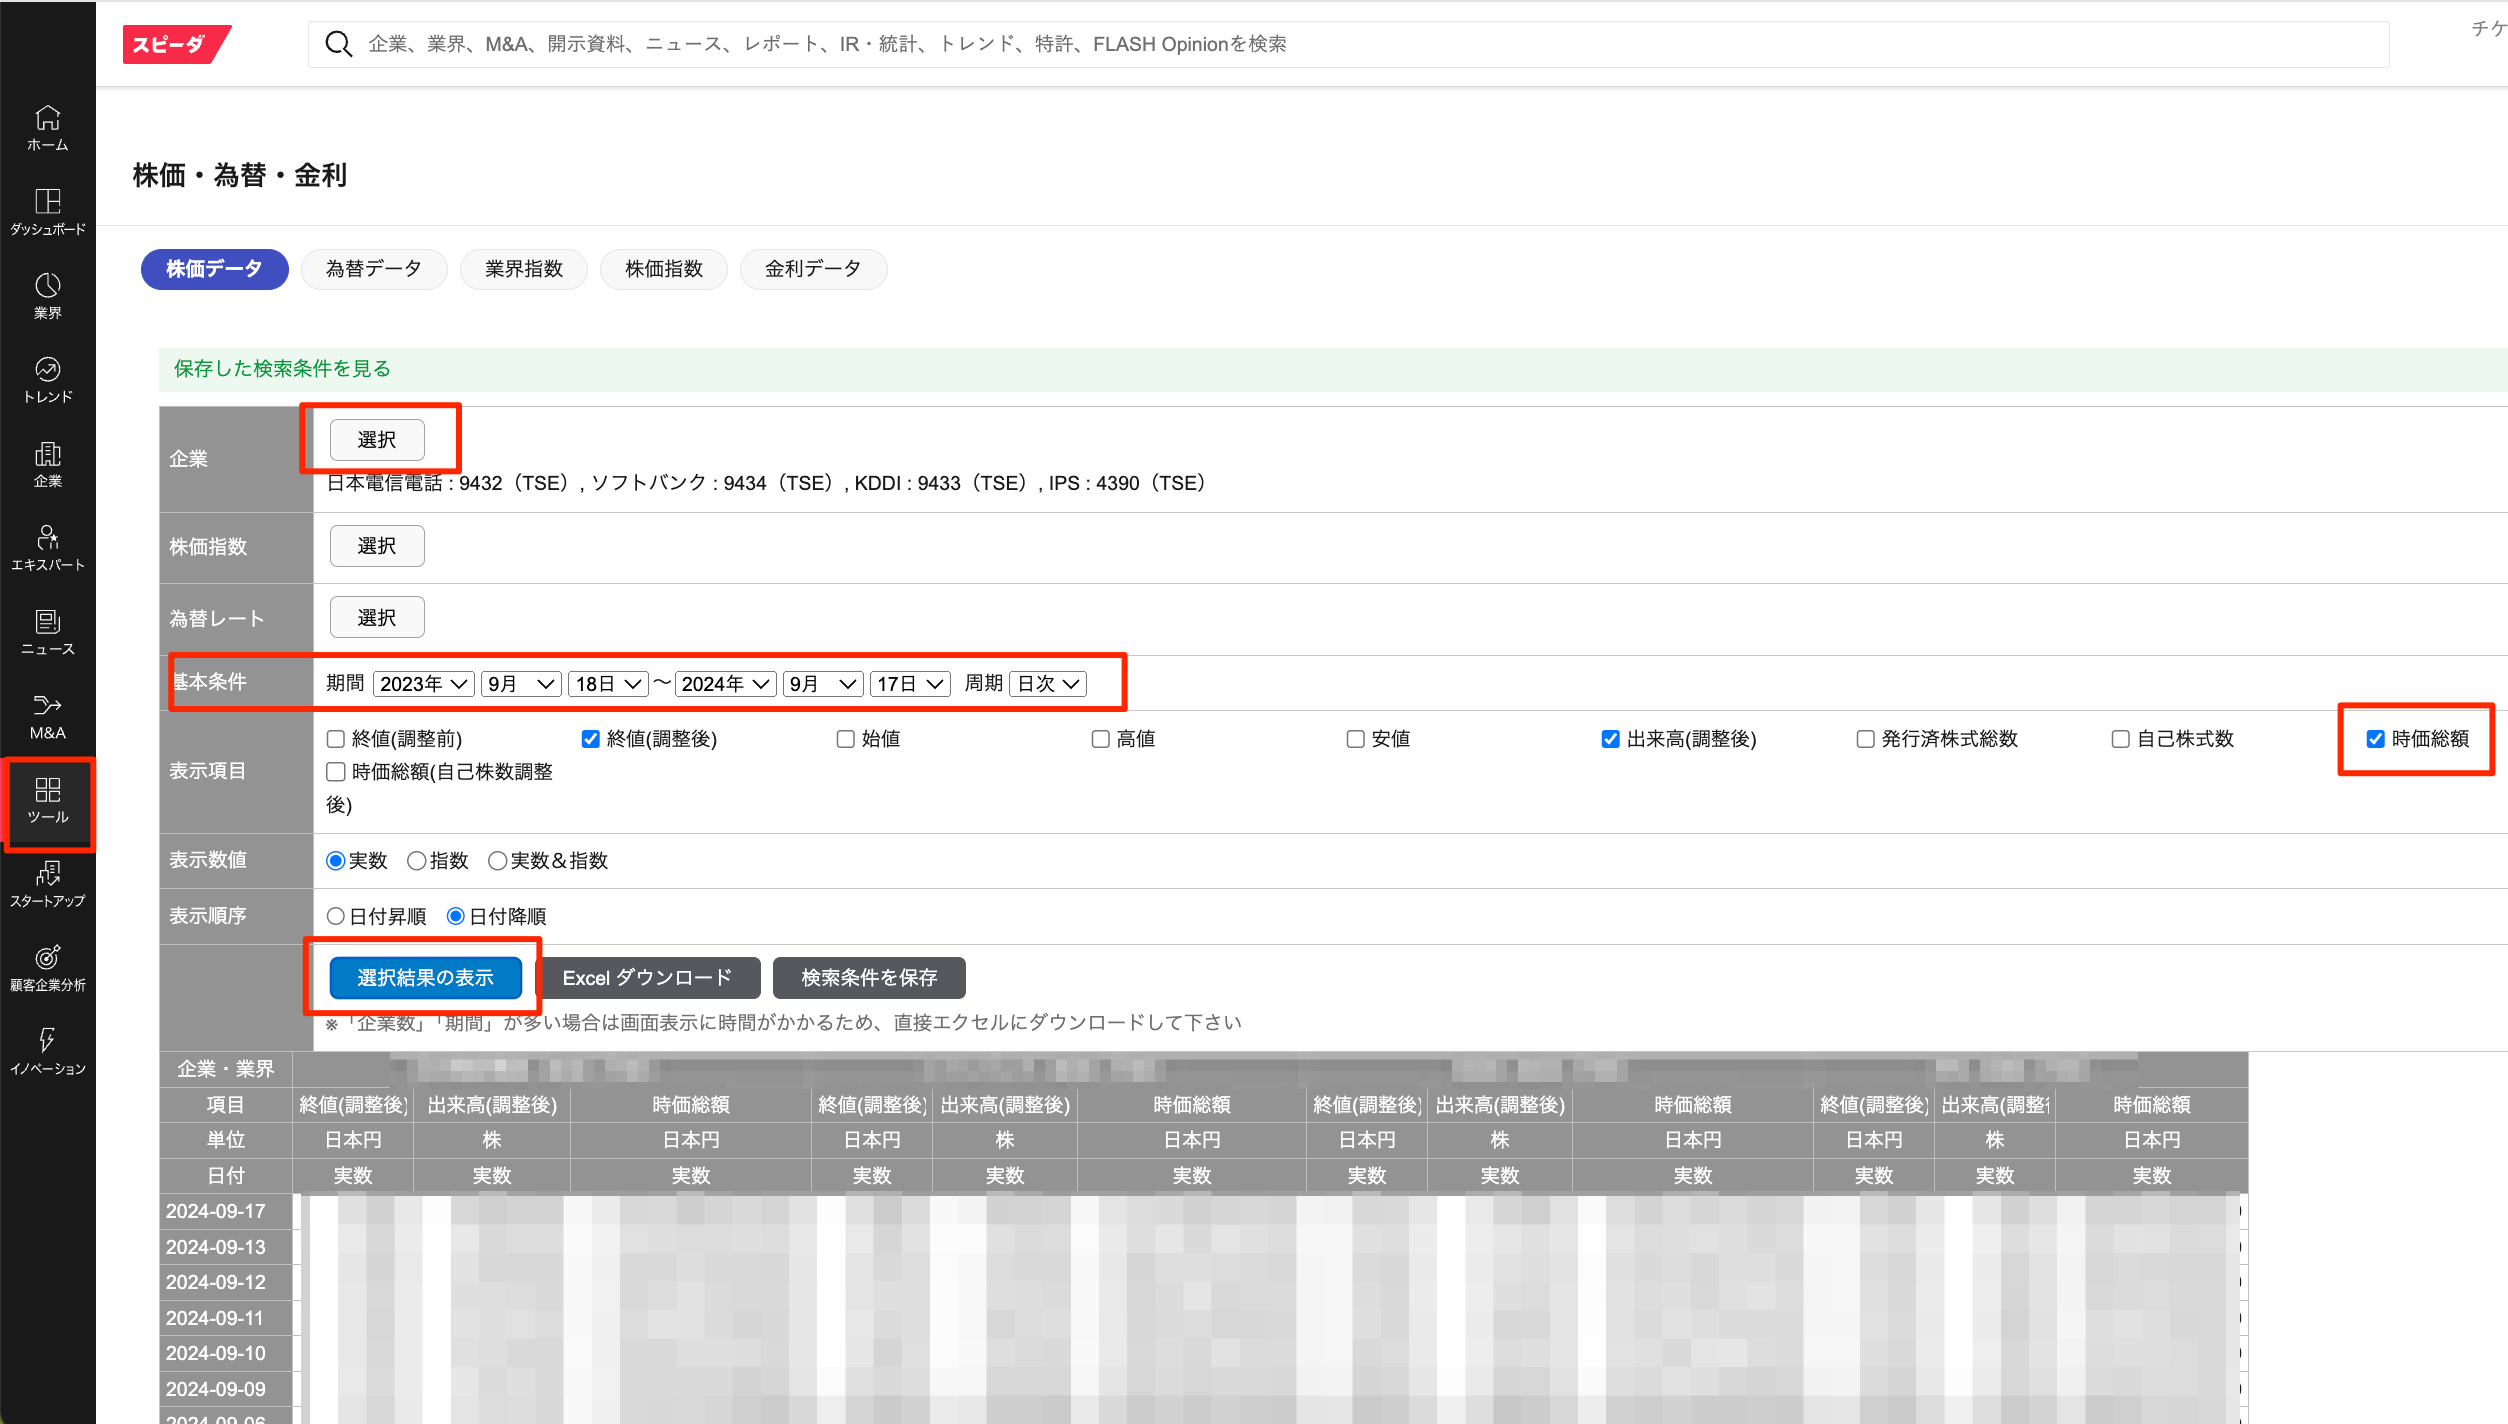
Task: Open the イノベーション sidebar icon
Action: [47, 1052]
